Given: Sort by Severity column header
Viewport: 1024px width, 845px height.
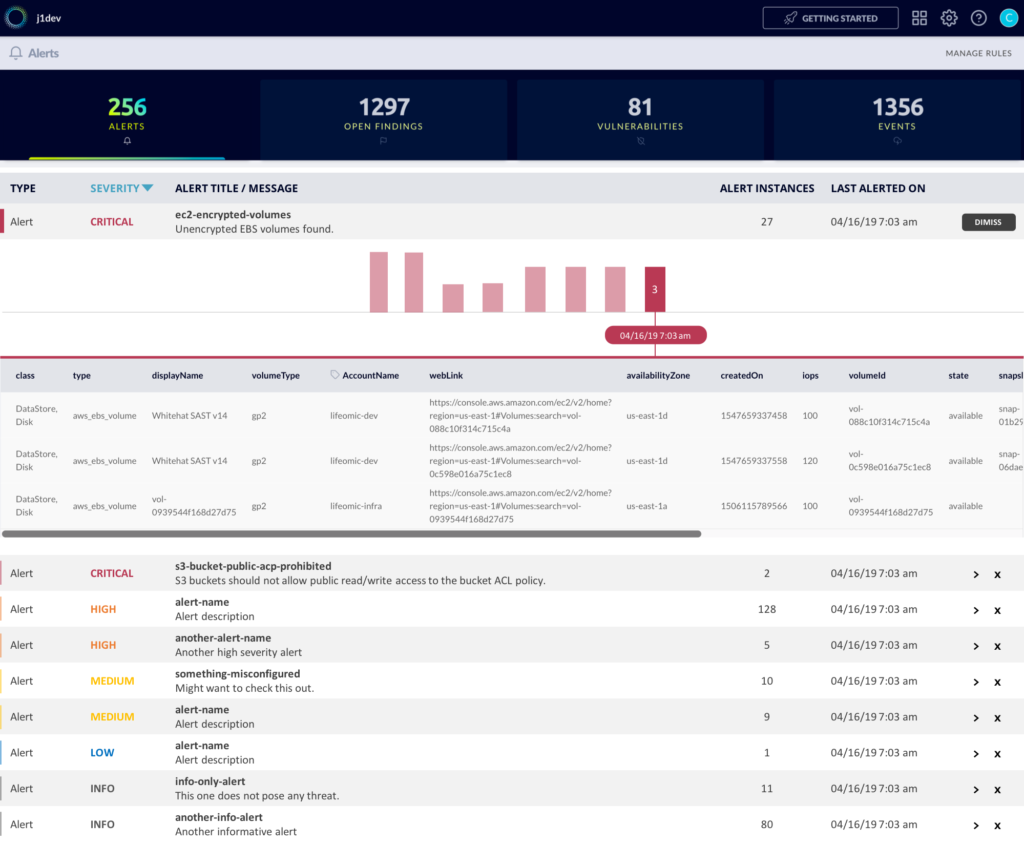Looking at the screenshot, I should (x=120, y=188).
